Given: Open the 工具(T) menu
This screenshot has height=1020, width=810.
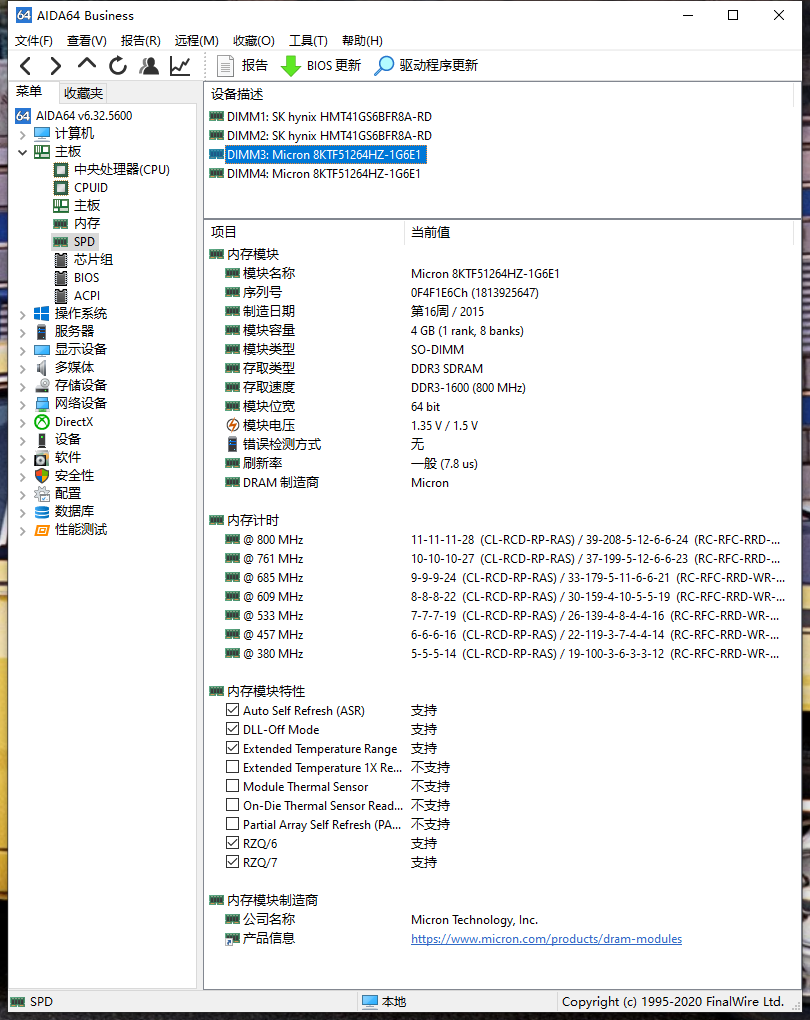Looking at the screenshot, I should coord(308,41).
